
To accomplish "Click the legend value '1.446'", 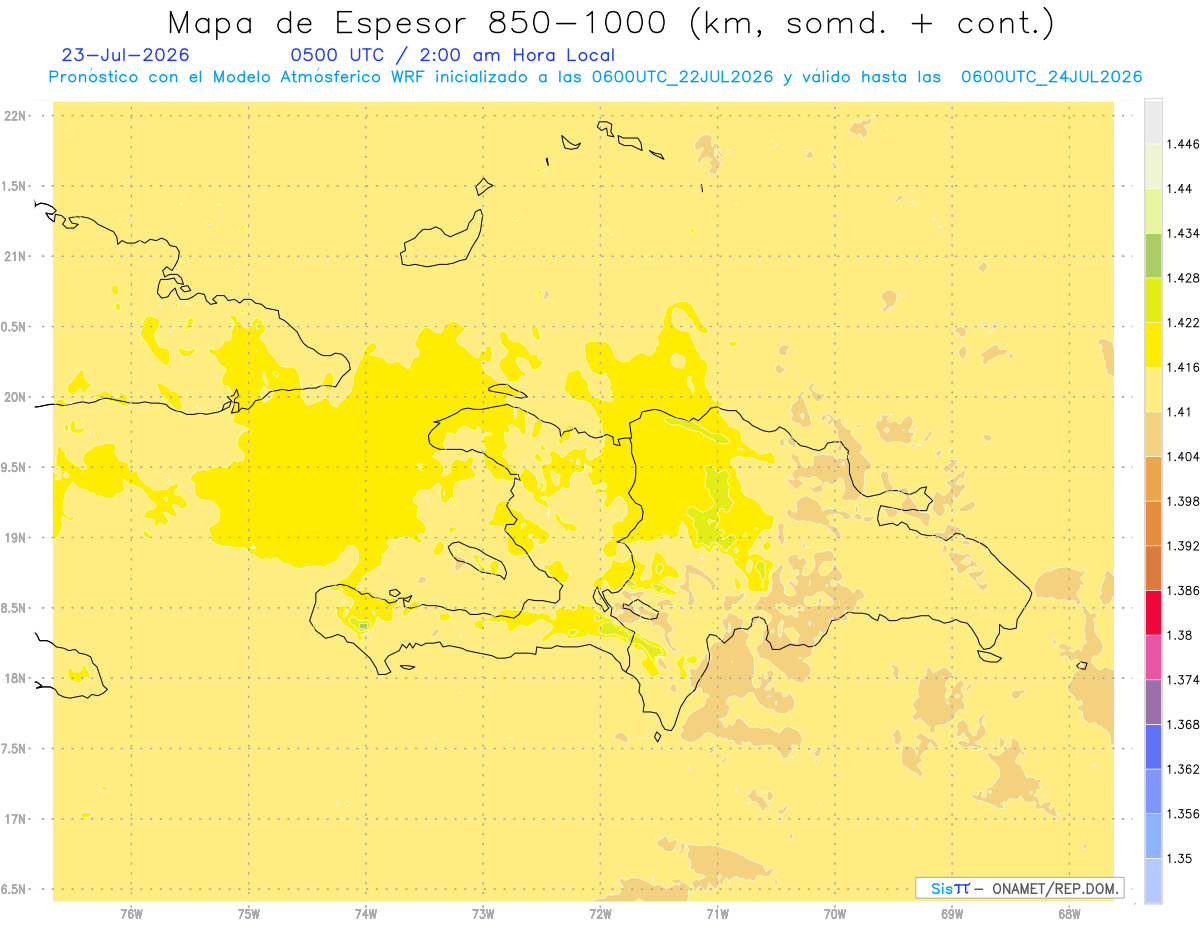I will [x=1182, y=144].
